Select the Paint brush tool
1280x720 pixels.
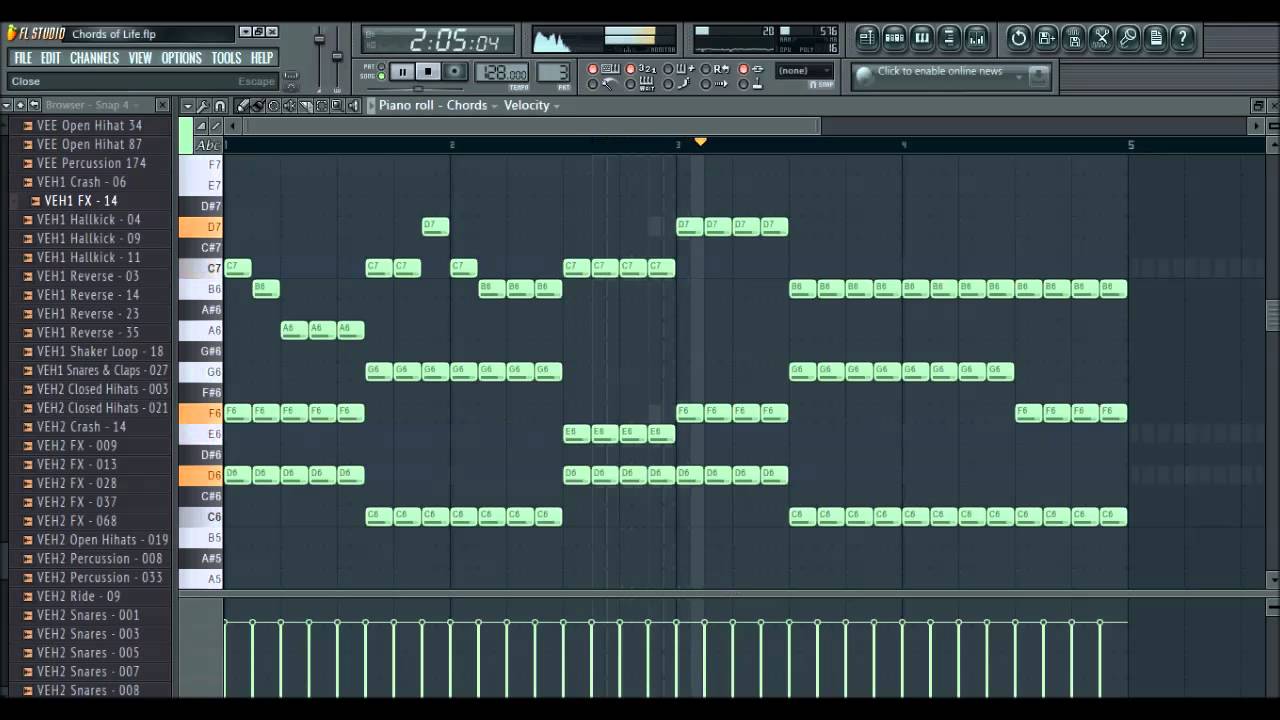(x=258, y=106)
